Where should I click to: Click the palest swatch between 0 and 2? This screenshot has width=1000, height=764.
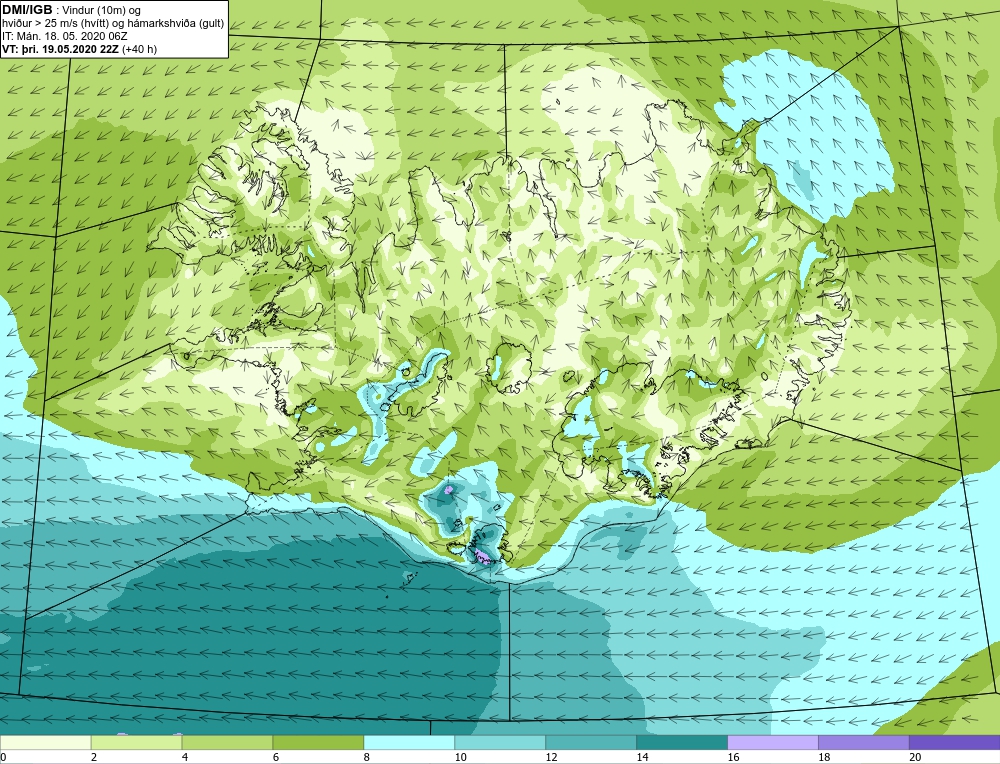click(45, 742)
